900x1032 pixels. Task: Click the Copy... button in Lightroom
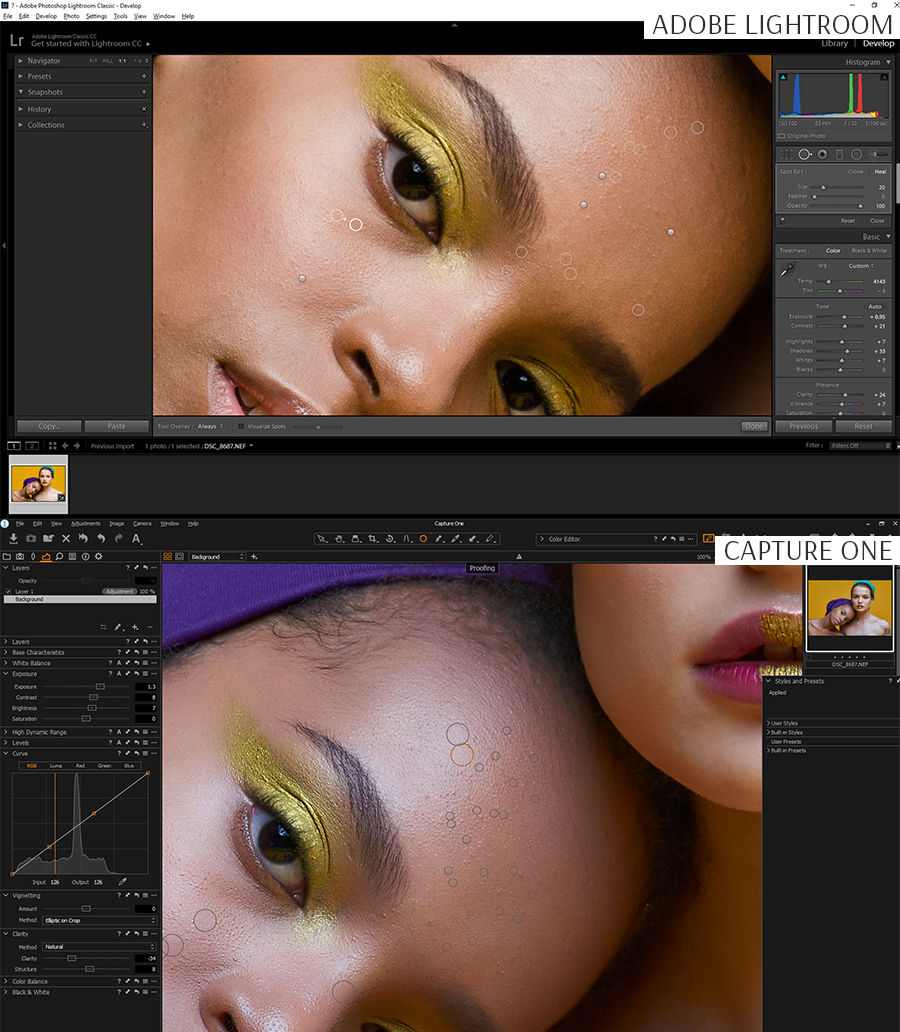[x=49, y=426]
